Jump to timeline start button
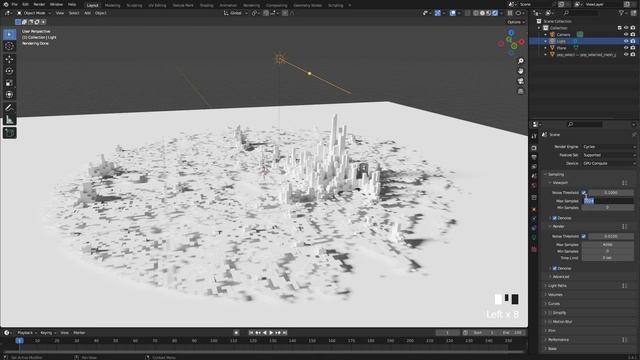 click(251, 333)
